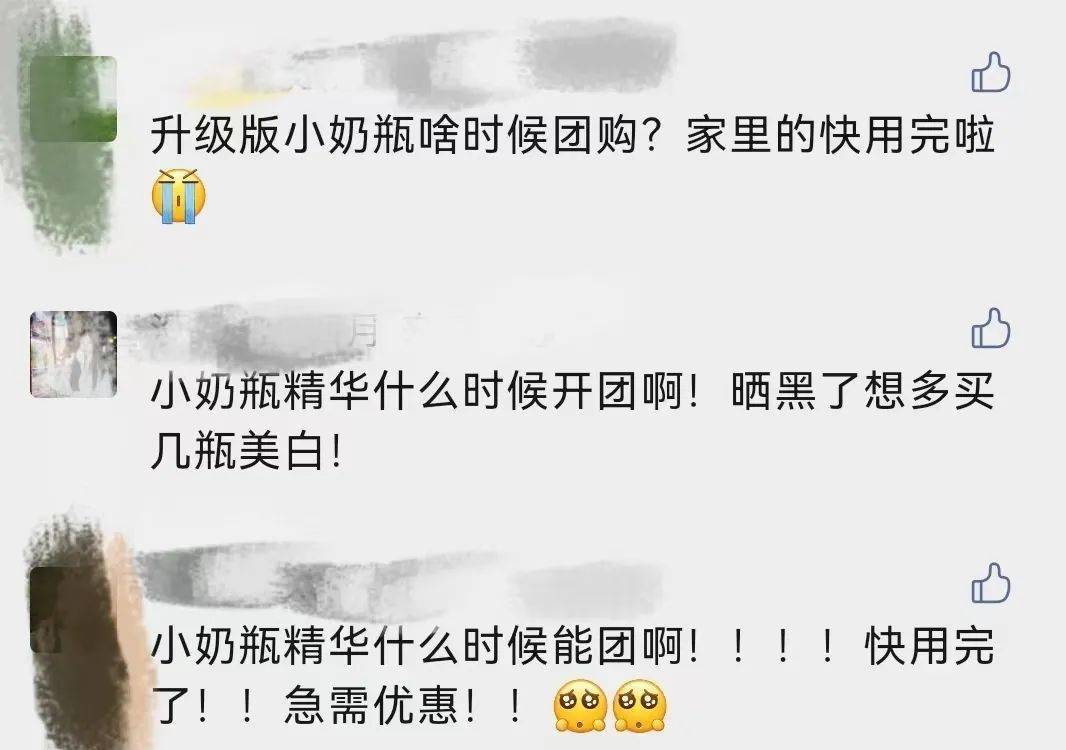Like the comment asking 升级版小奶瓶啥时候团购
The width and height of the screenshot is (1066, 750).
[x=991, y=72]
